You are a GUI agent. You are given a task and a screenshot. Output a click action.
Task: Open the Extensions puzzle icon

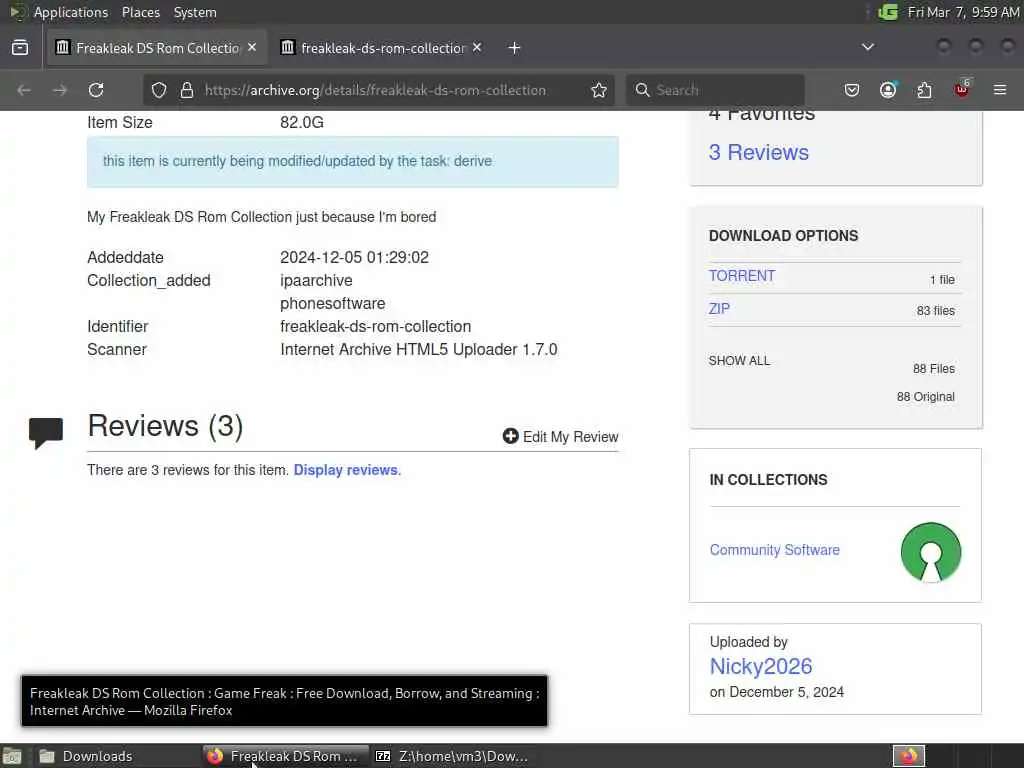924,90
